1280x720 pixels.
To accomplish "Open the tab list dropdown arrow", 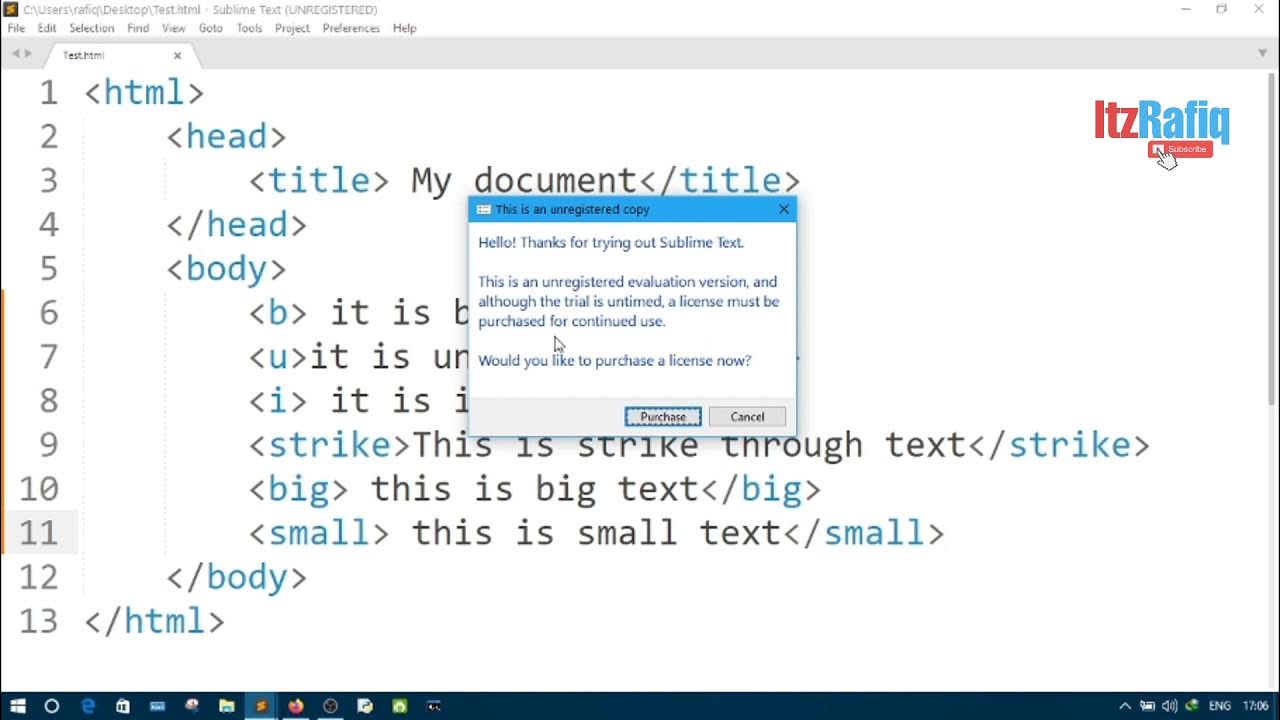I will 1263,53.
